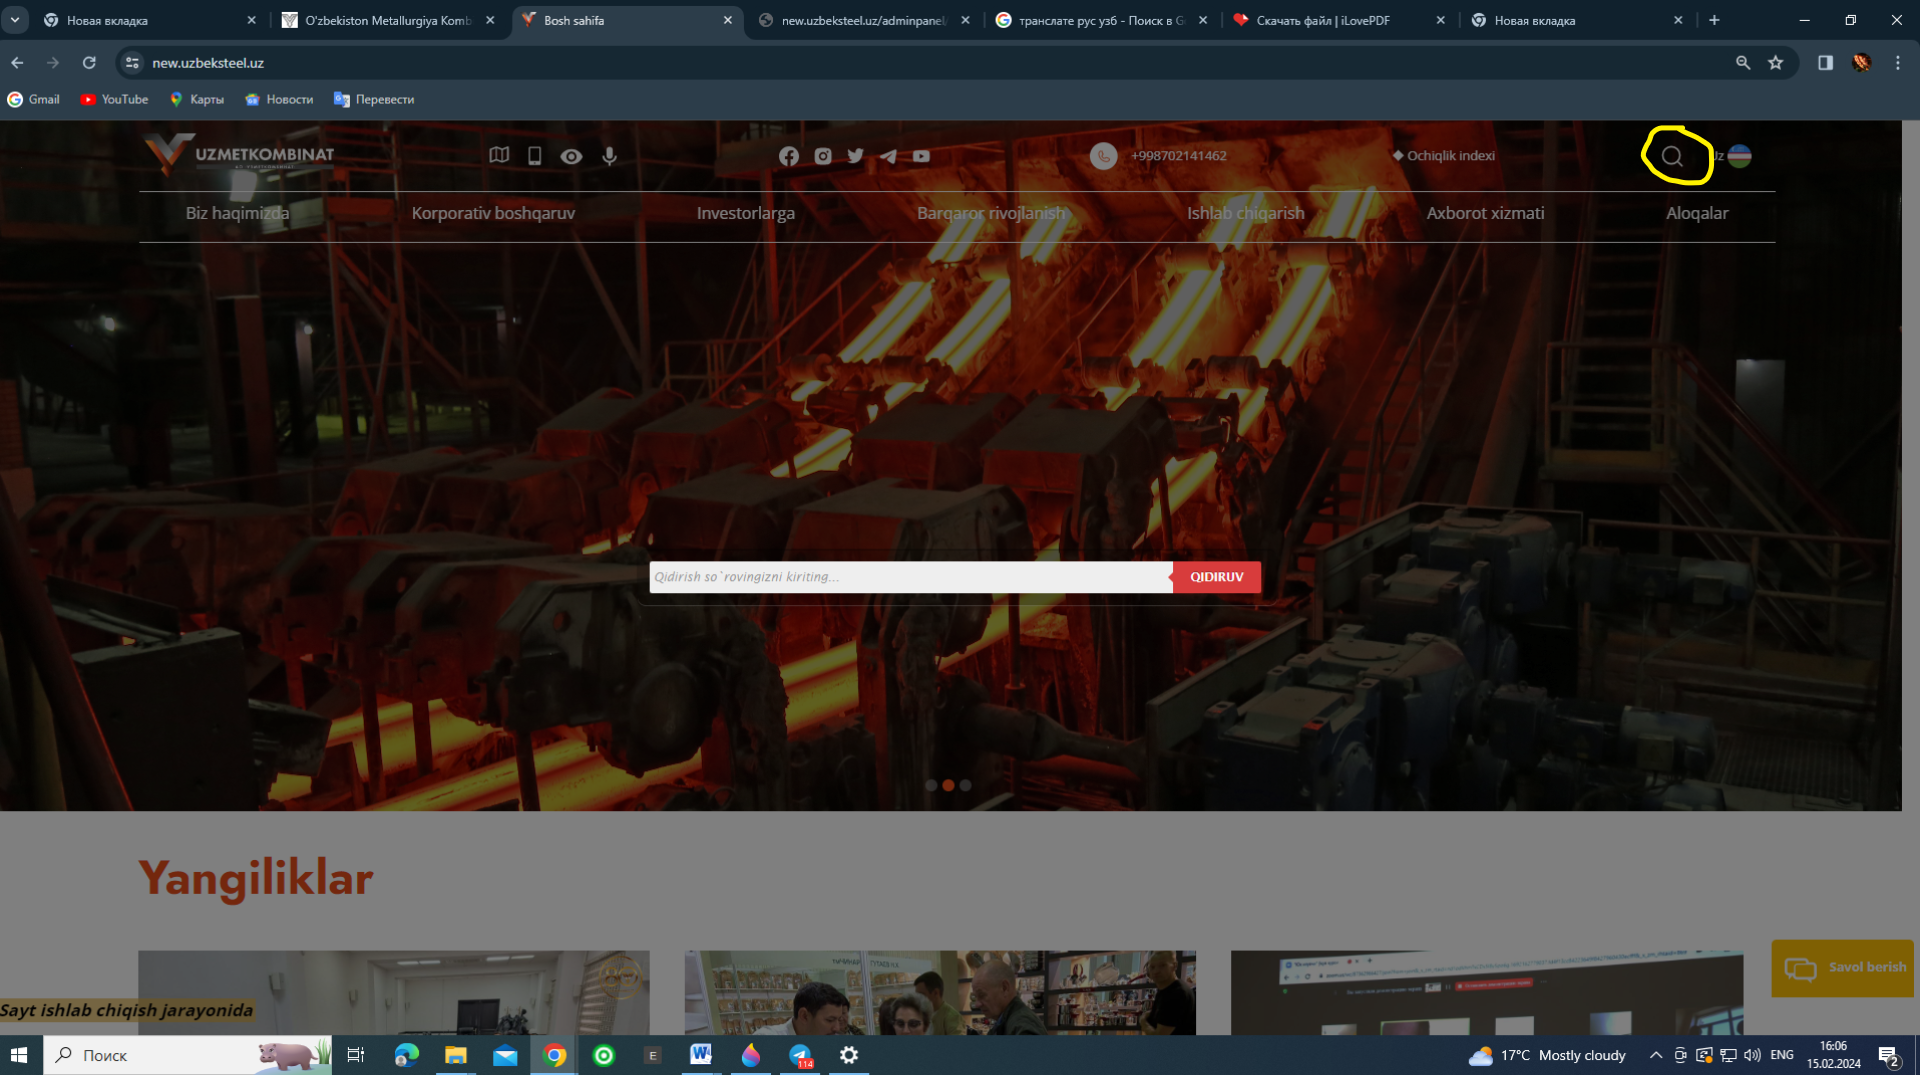
Task: Click the Savol berish chat button
Action: pyautogui.click(x=1843, y=968)
